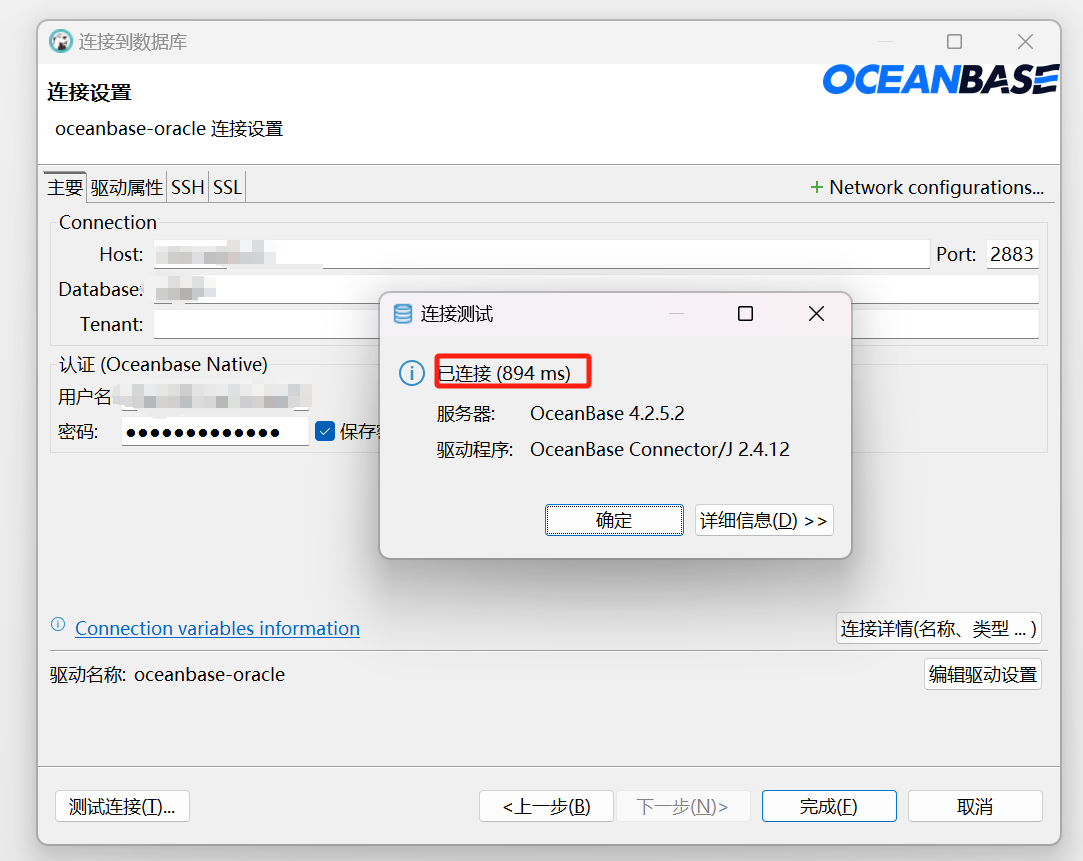
Task: Click the 已连接 (894 ms) status text
Action: [505, 374]
